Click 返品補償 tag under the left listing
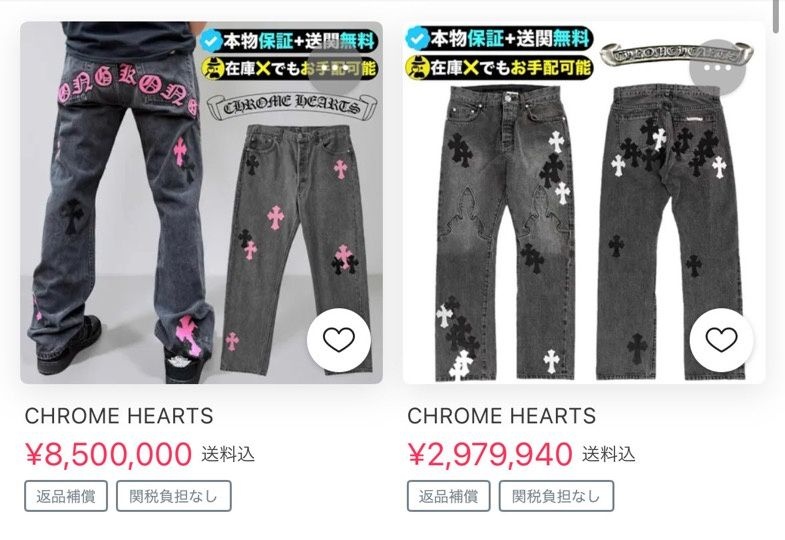 click(x=66, y=496)
